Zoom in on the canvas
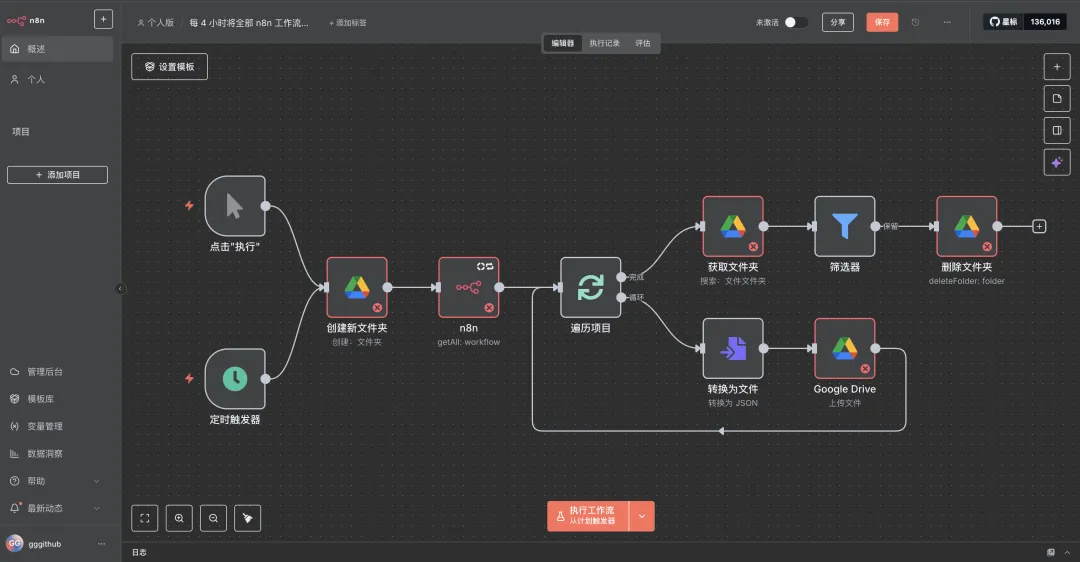 pyautogui.click(x=179, y=518)
